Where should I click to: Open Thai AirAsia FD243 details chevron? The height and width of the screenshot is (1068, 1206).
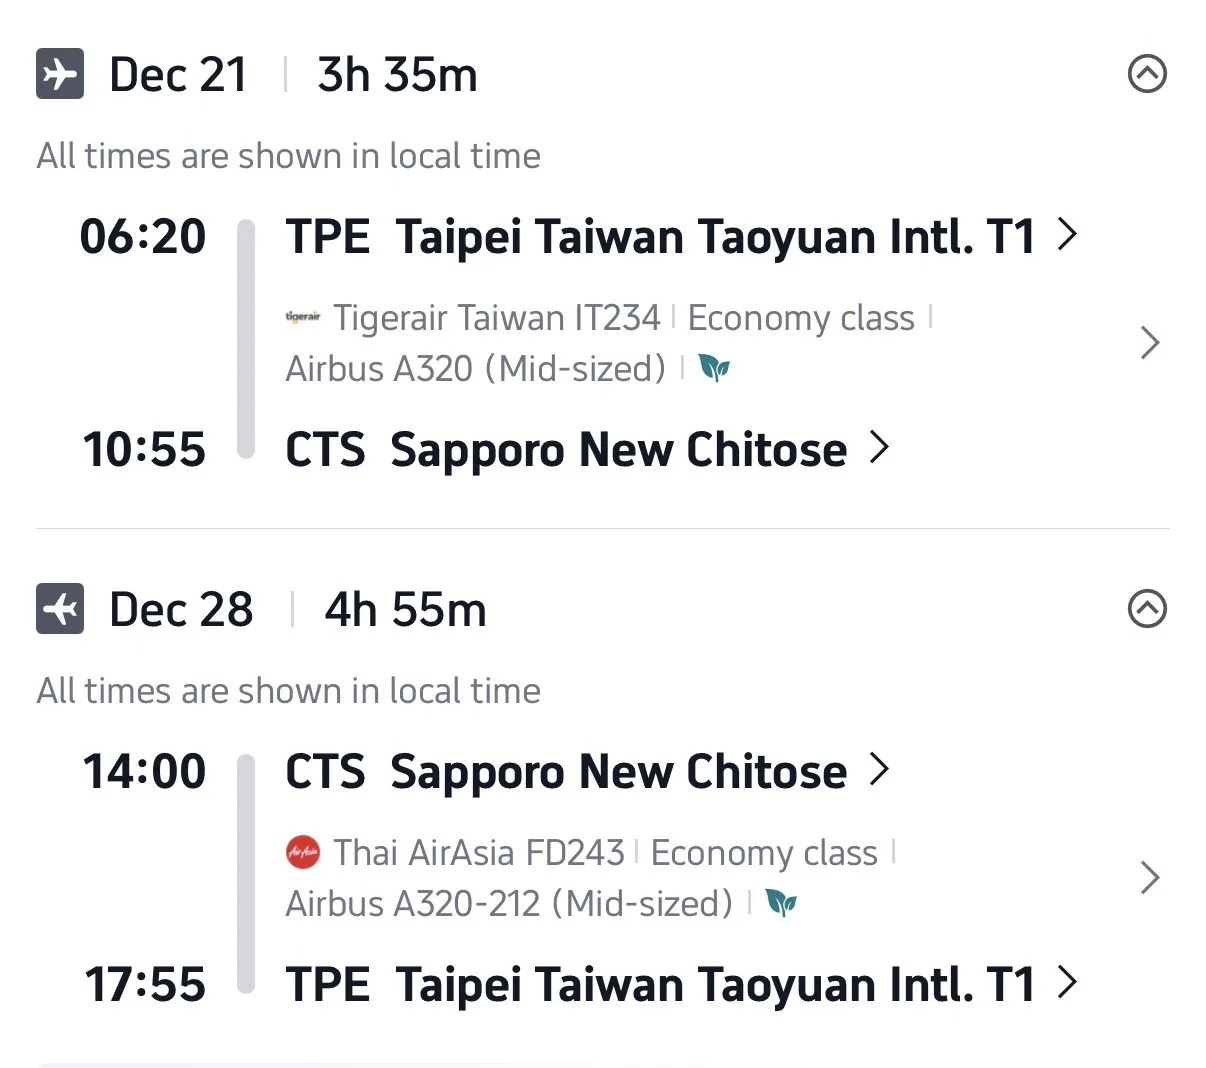[1150, 878]
